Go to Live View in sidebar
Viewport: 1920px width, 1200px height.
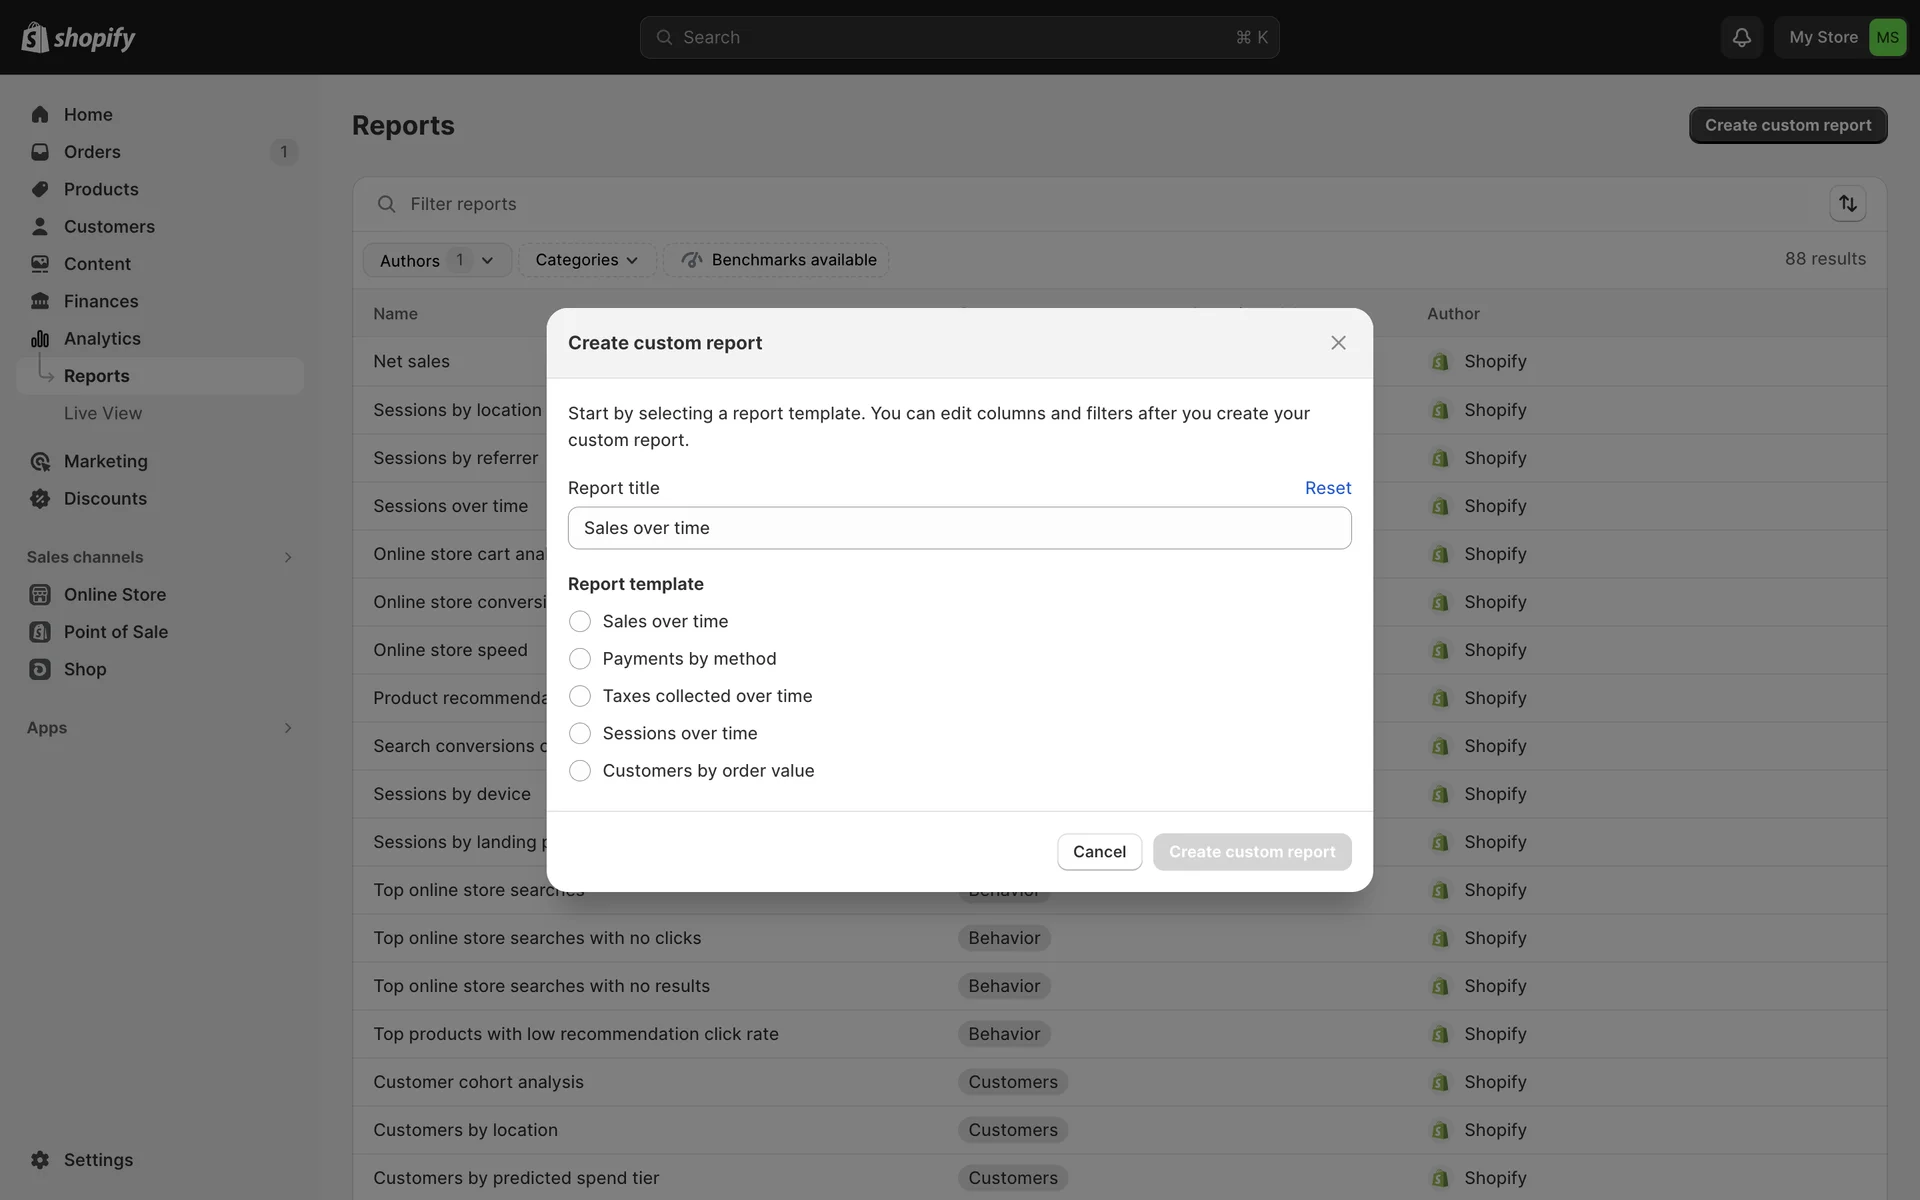pyautogui.click(x=103, y=413)
